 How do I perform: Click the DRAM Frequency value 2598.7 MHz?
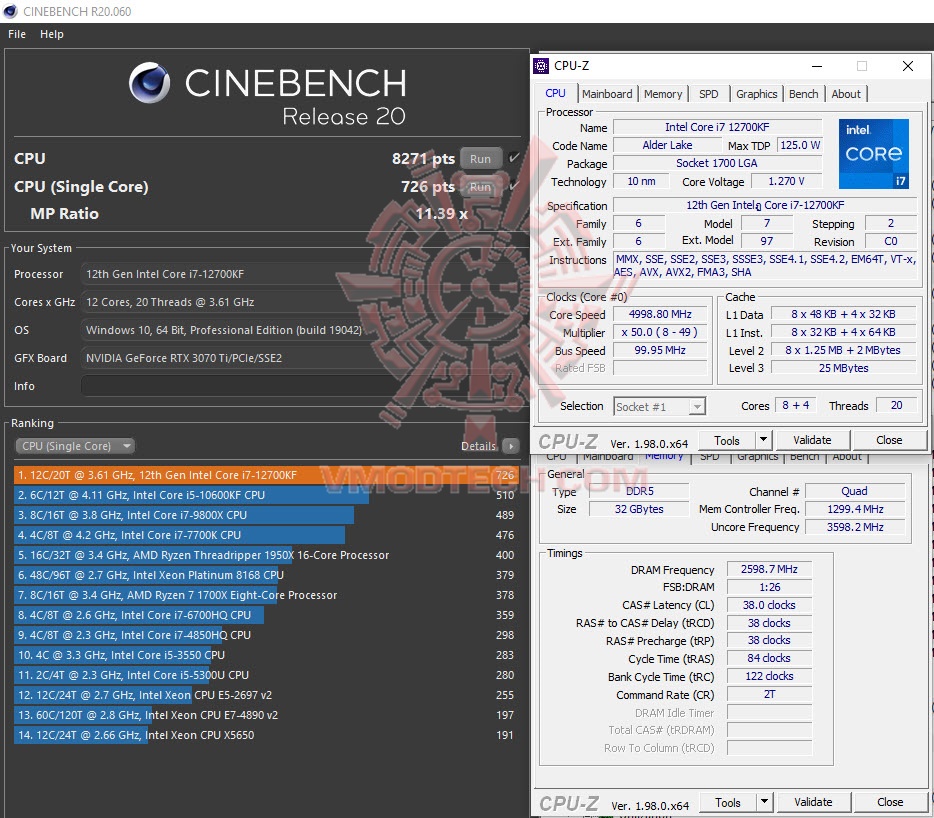pos(769,569)
